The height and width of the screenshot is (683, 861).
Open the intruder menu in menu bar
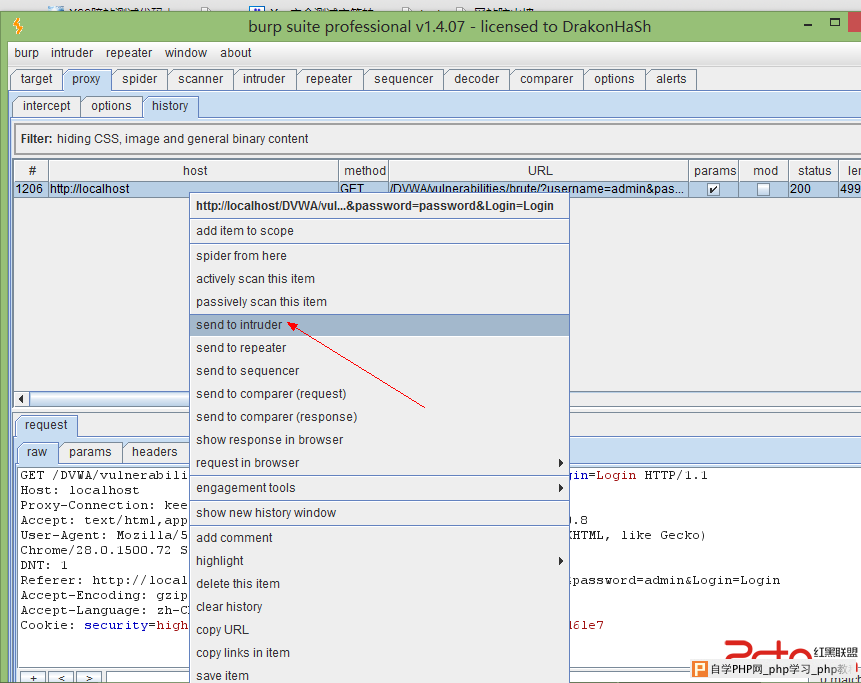[72, 53]
